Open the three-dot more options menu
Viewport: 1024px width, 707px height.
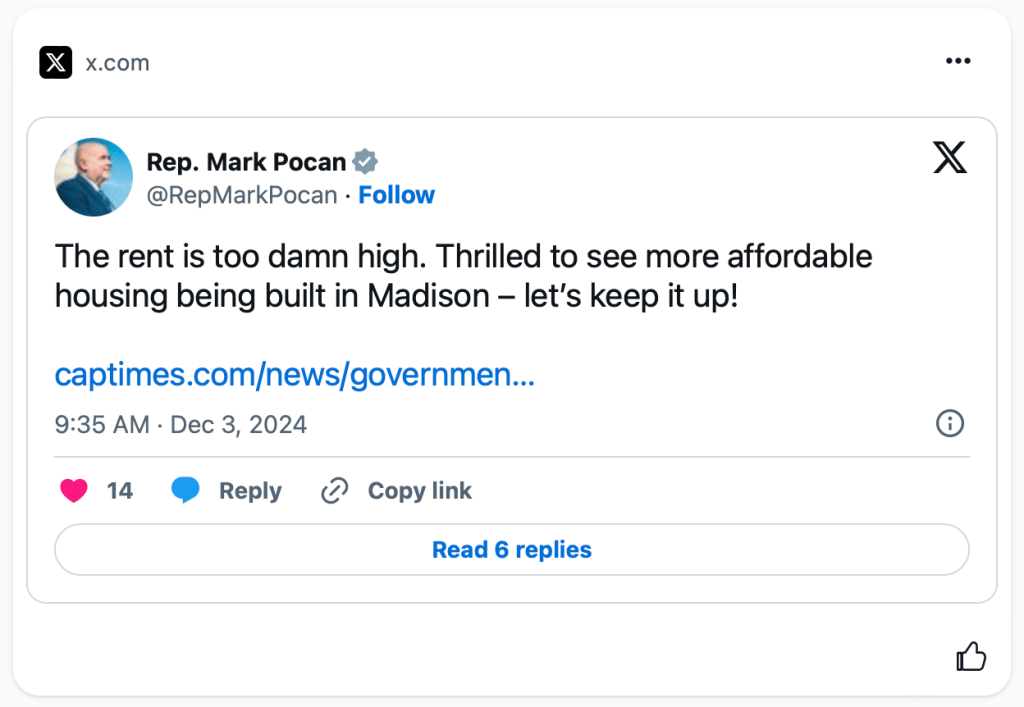coord(958,62)
